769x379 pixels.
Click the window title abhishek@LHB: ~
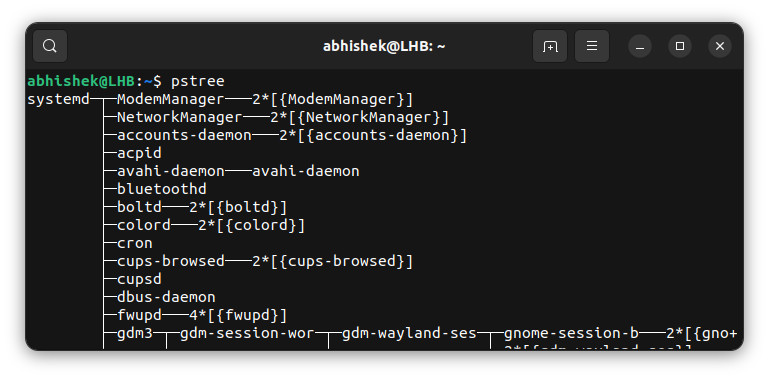click(x=384, y=47)
